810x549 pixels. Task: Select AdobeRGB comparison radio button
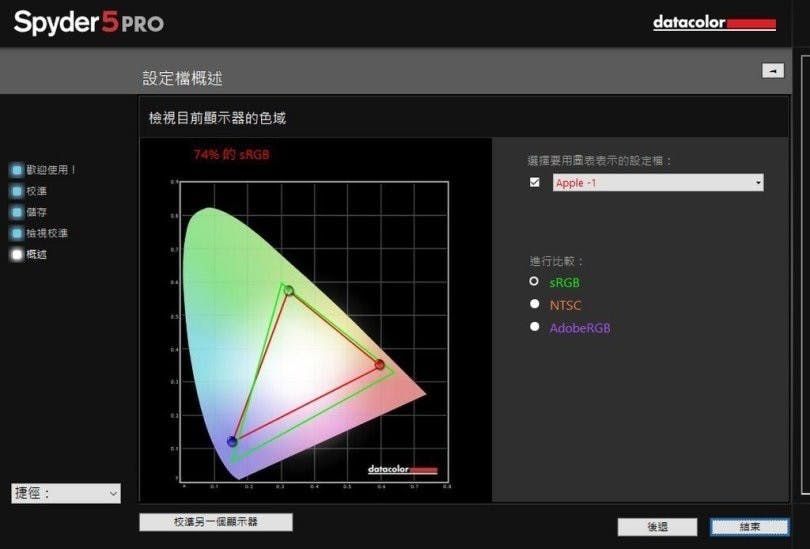pos(535,326)
